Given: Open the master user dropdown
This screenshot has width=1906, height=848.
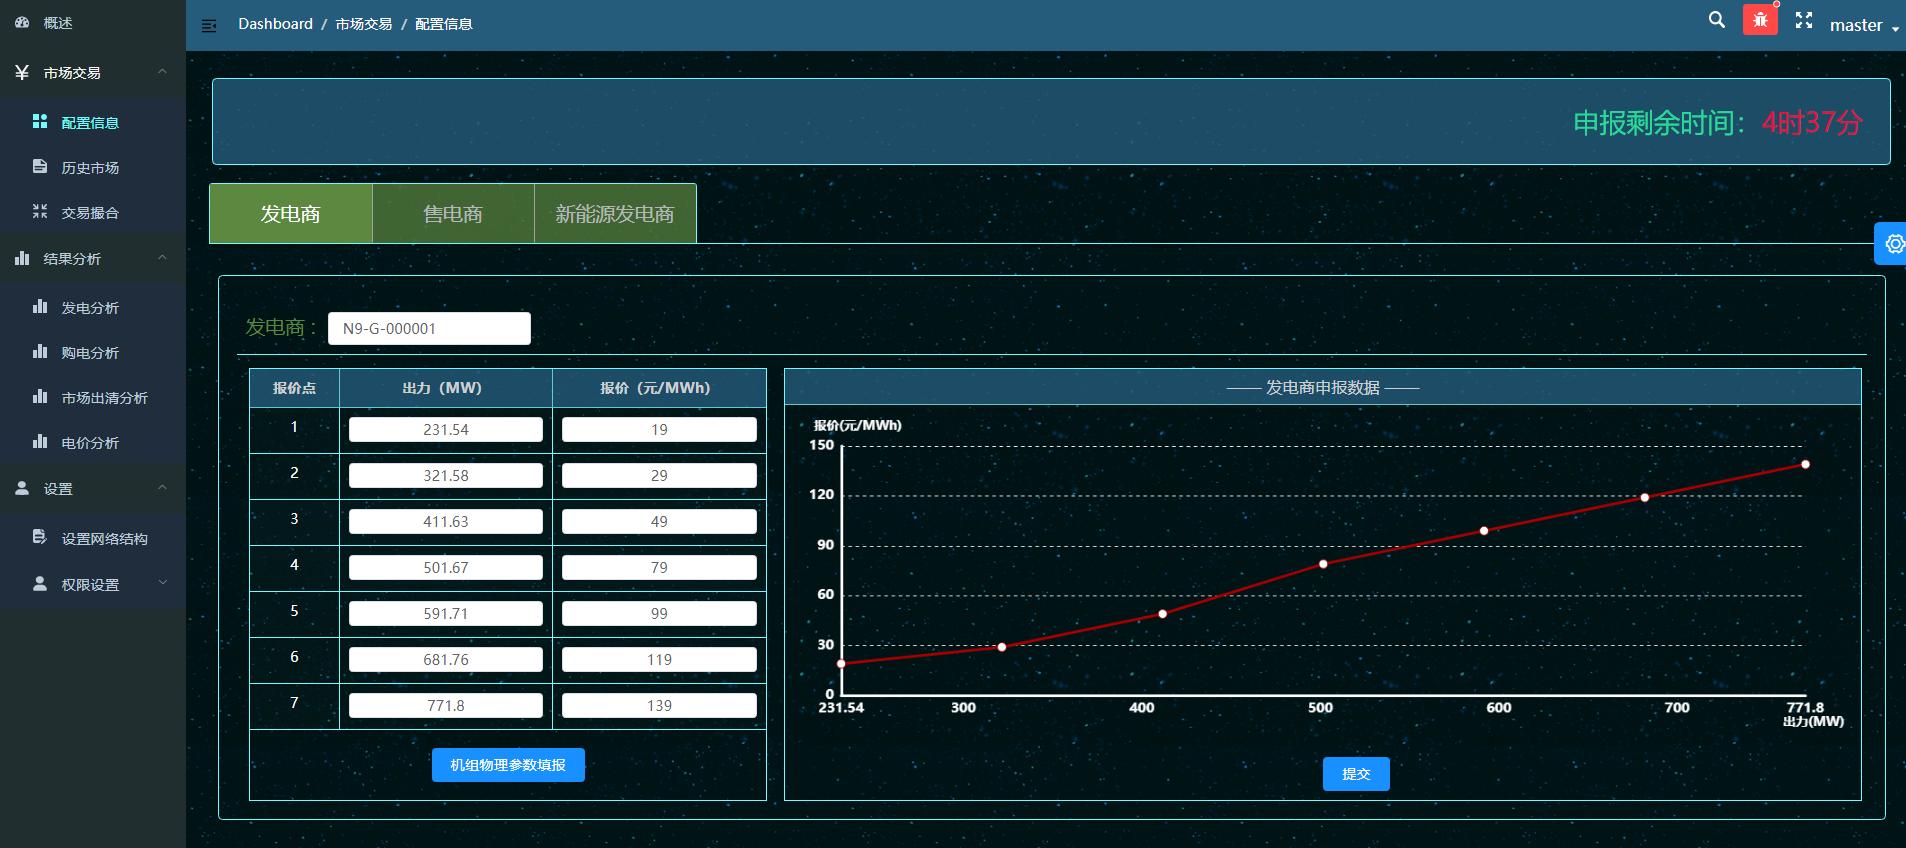Looking at the screenshot, I should pos(1863,26).
